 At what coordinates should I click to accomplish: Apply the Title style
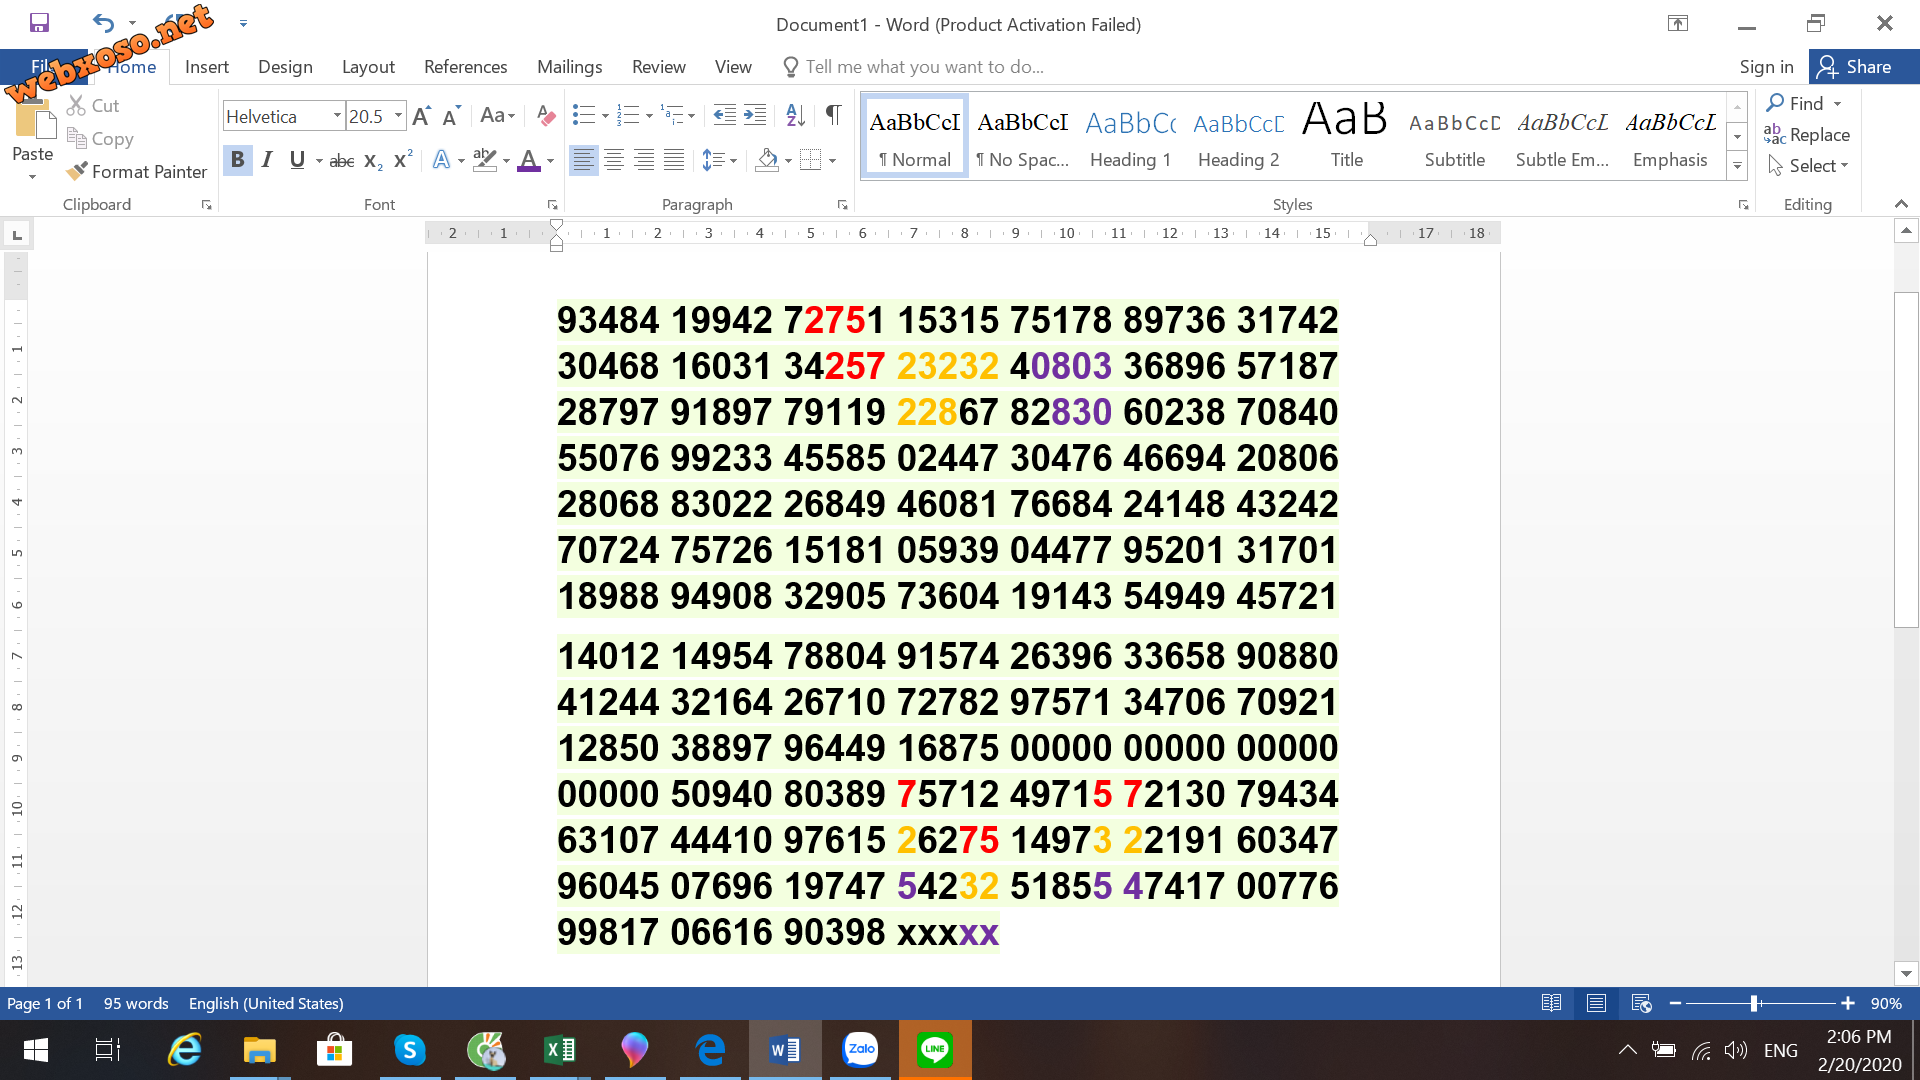pyautogui.click(x=1346, y=136)
